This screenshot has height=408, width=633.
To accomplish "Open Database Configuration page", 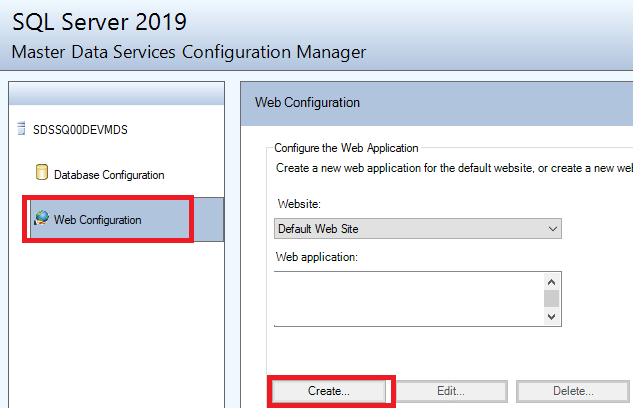I will point(109,175).
